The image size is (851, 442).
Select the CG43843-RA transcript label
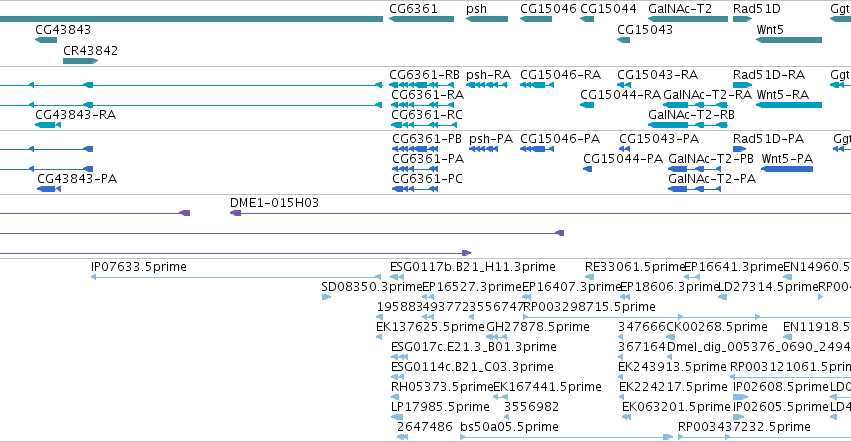tap(75, 115)
